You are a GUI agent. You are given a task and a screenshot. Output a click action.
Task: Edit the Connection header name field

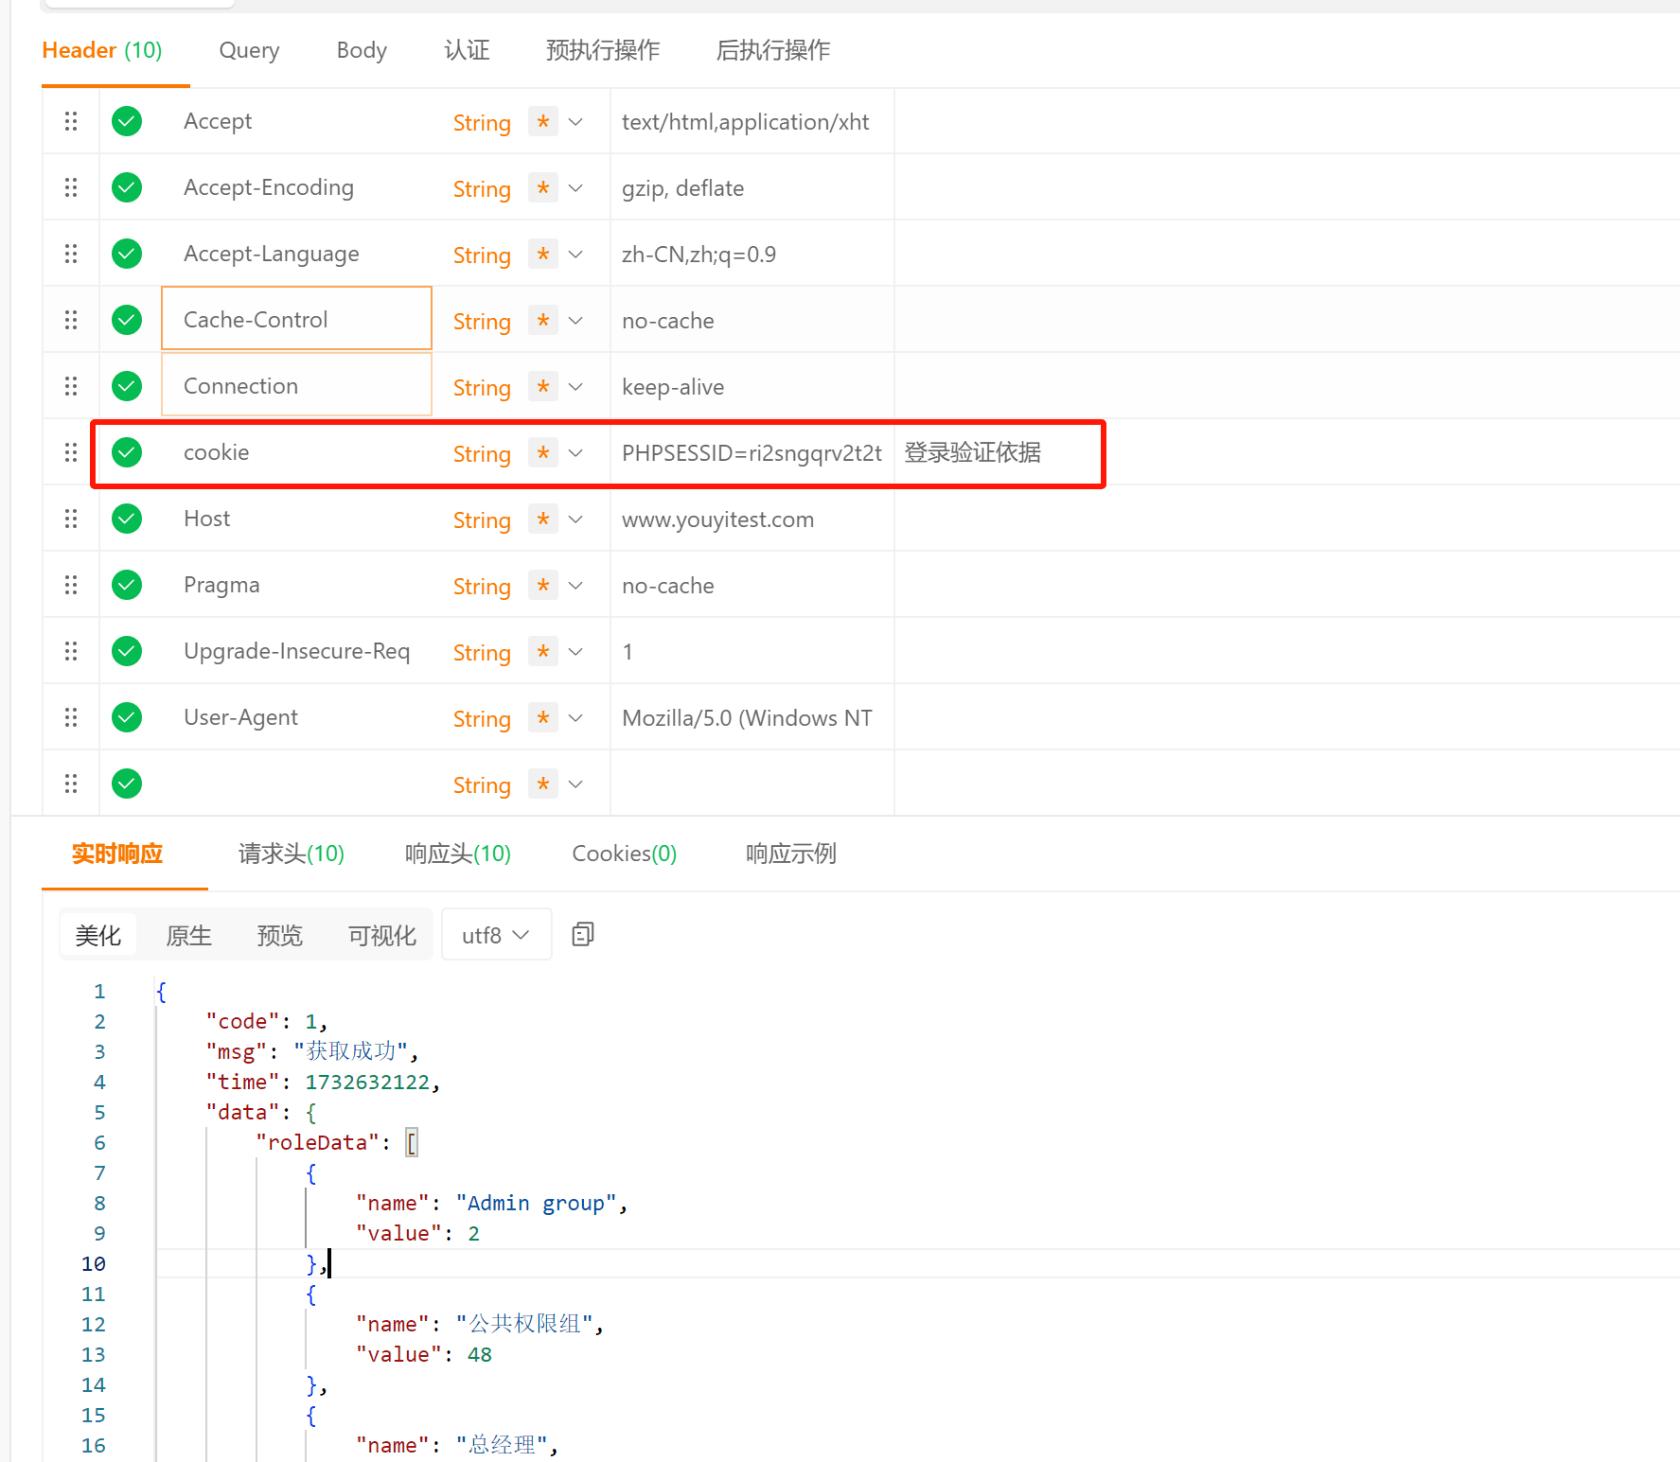[x=297, y=386]
